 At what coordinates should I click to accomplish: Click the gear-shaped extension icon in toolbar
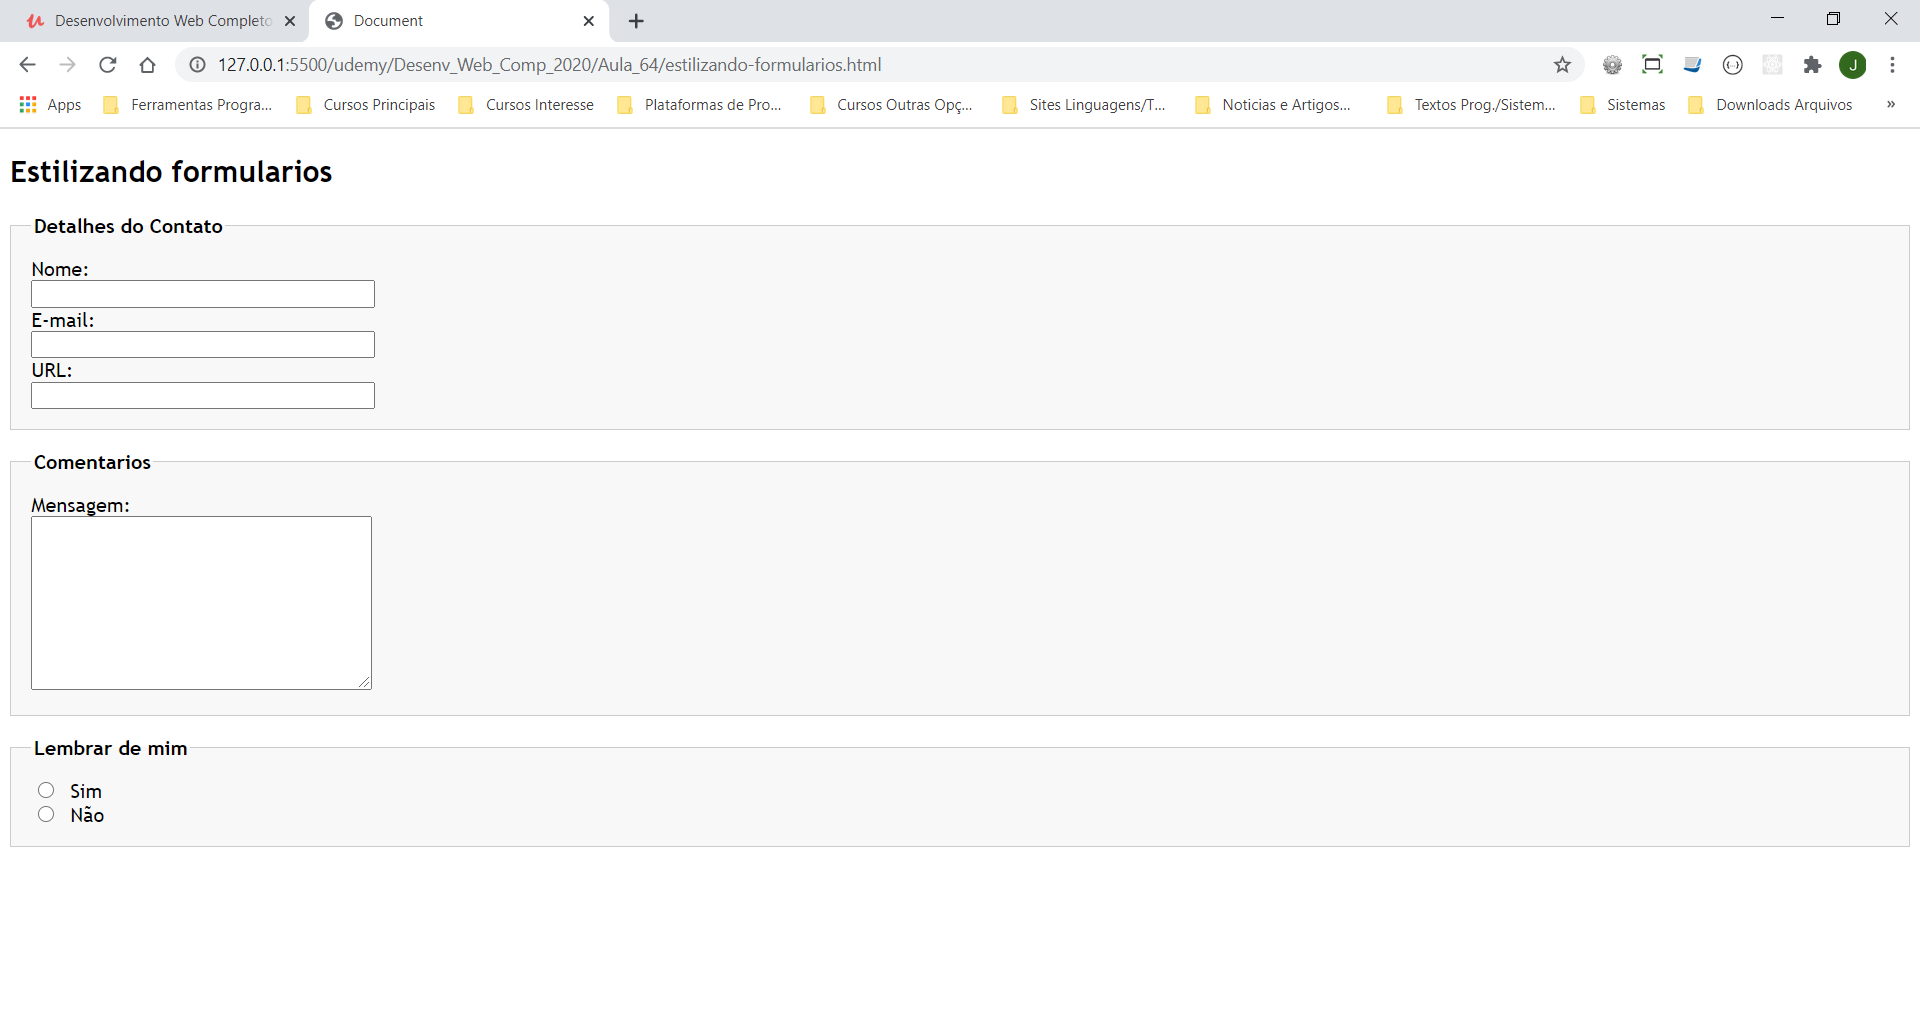click(1612, 65)
